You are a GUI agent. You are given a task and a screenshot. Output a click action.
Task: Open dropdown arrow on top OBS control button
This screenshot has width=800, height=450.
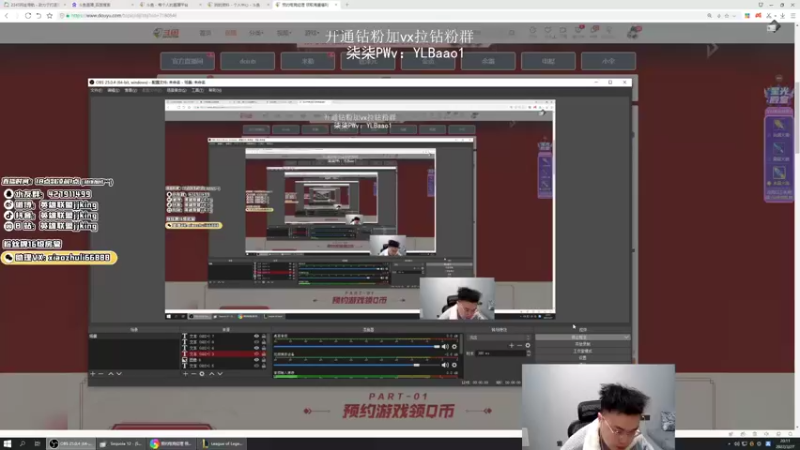click(x=627, y=337)
